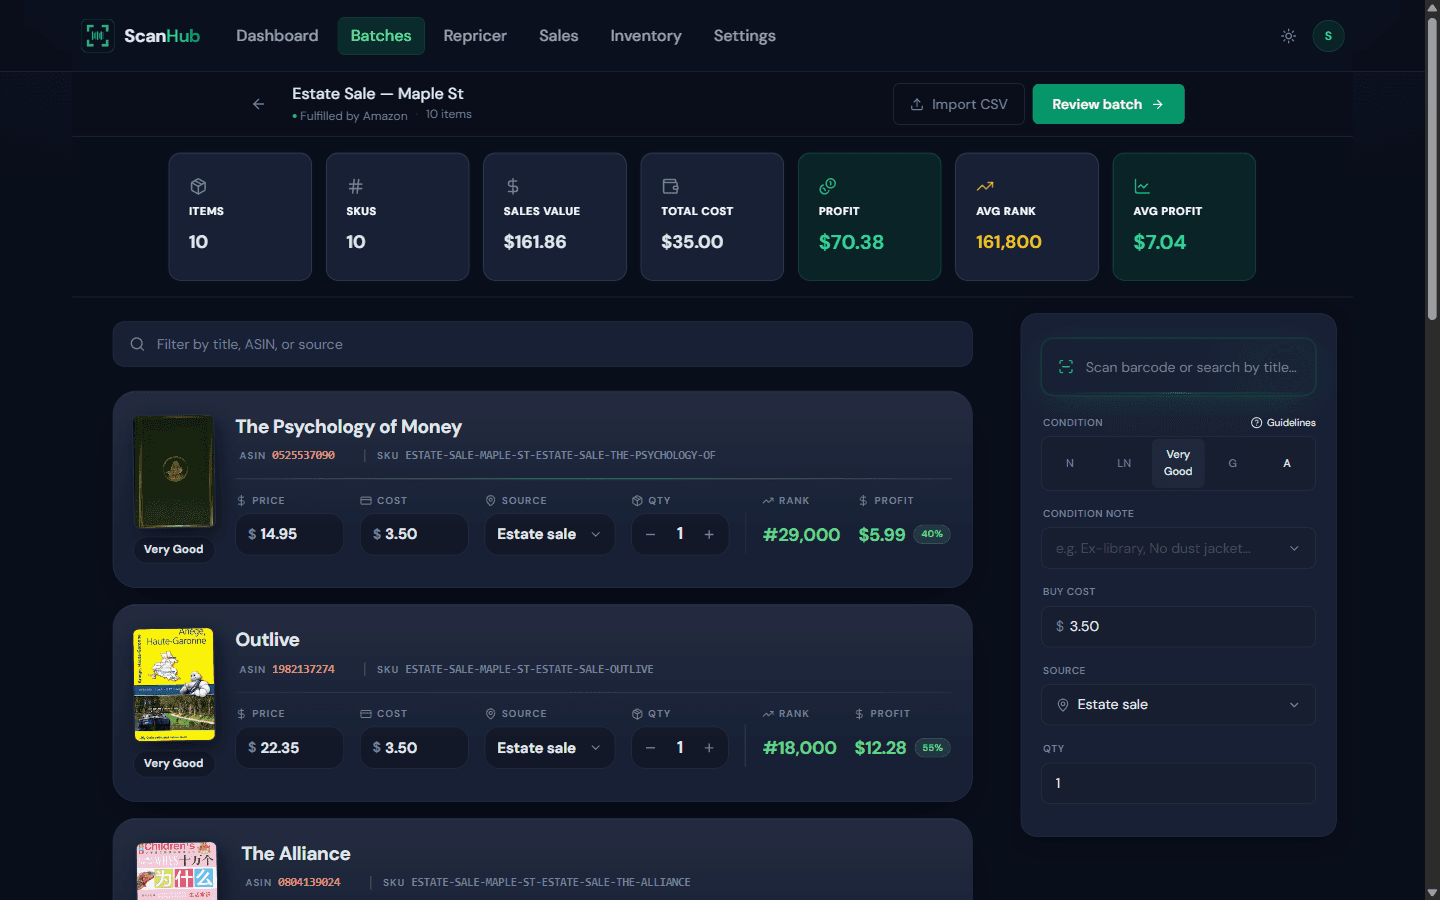Open the Repricer tab

click(x=475, y=36)
